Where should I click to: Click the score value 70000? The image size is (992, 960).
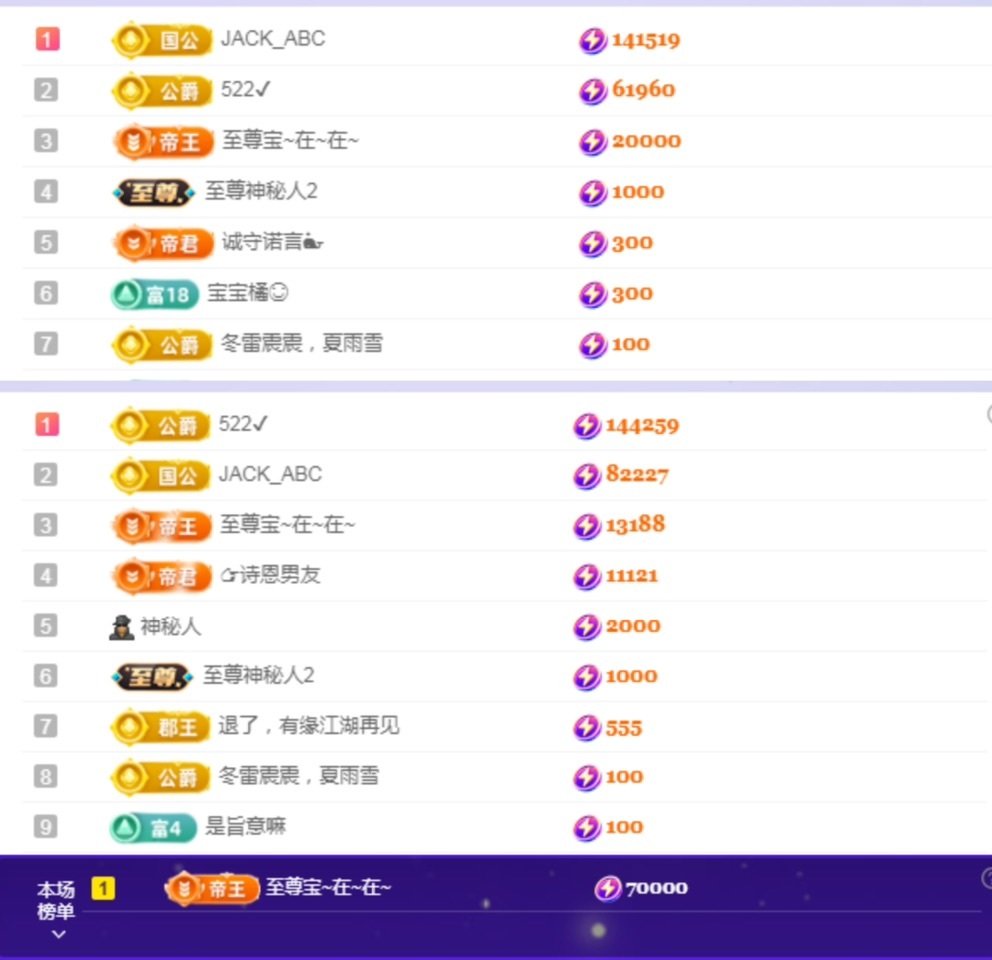tap(657, 888)
